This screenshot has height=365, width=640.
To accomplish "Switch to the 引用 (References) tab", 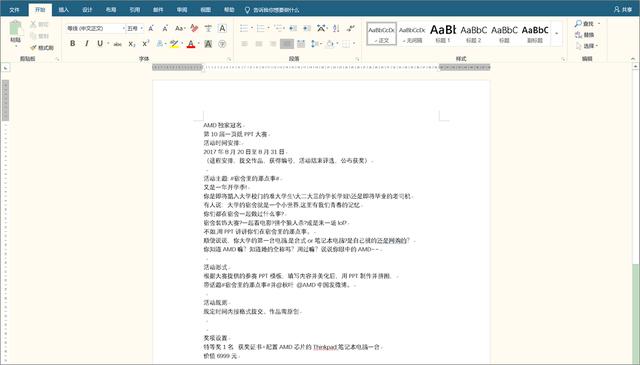I will coord(134,10).
